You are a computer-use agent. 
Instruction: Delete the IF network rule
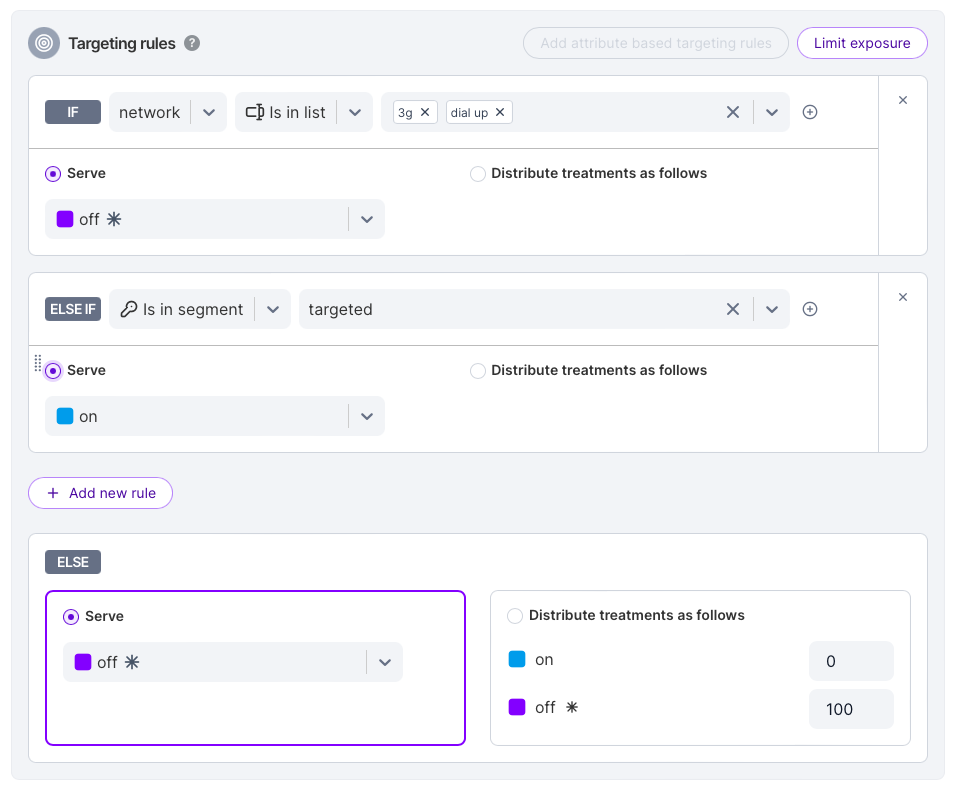tap(903, 100)
